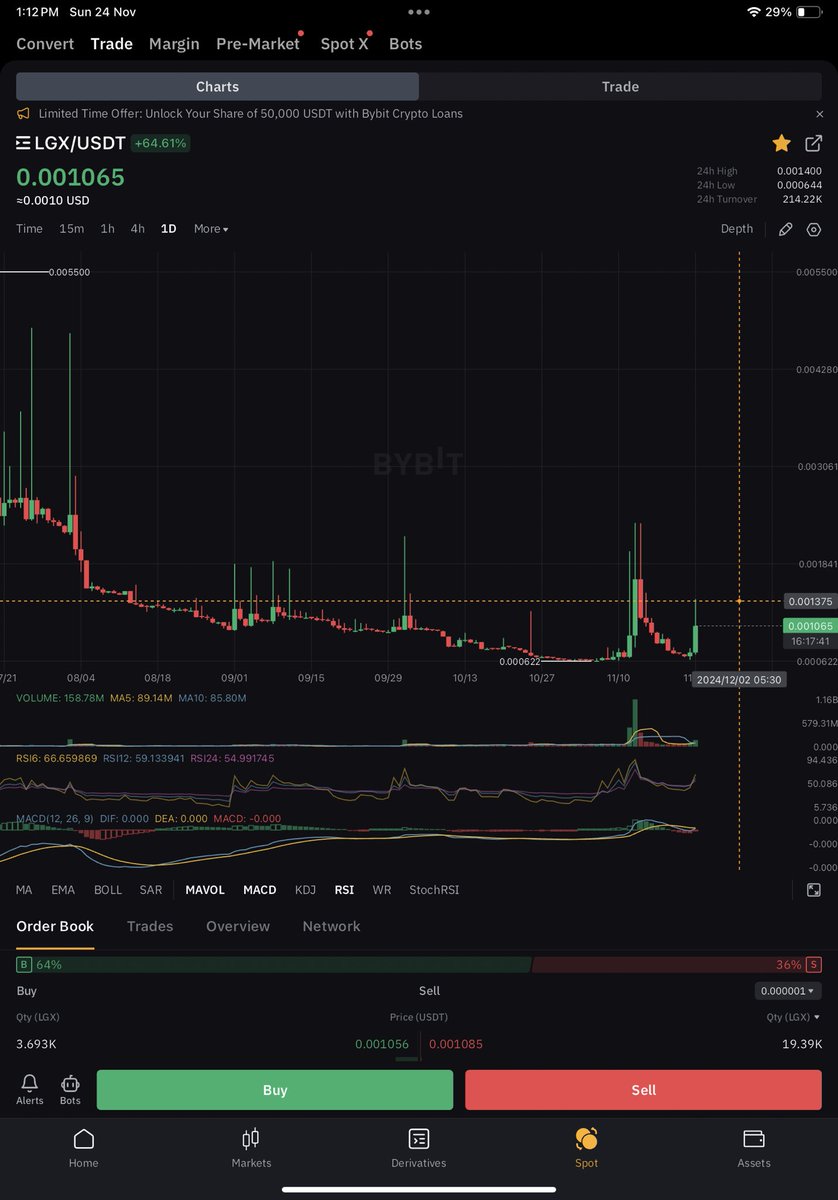Toggle the RSI indicator
Image resolution: width=838 pixels, height=1200 pixels.
tap(344, 890)
